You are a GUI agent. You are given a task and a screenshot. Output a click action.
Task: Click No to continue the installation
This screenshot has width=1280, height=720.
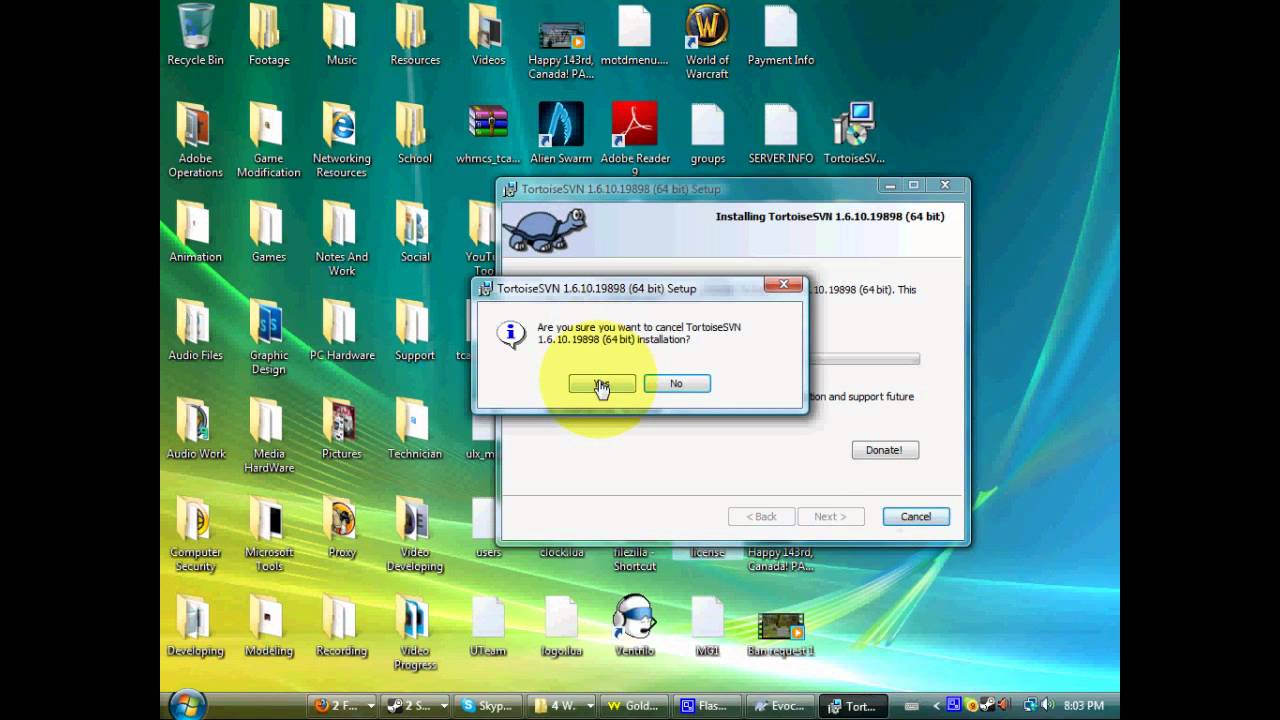(x=677, y=384)
